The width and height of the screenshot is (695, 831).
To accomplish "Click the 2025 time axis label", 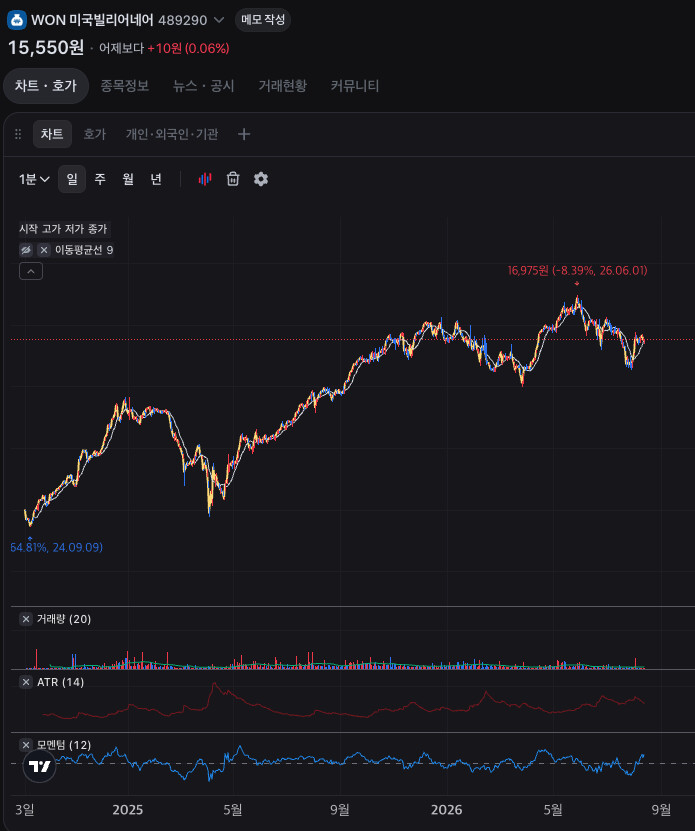I will point(128,810).
